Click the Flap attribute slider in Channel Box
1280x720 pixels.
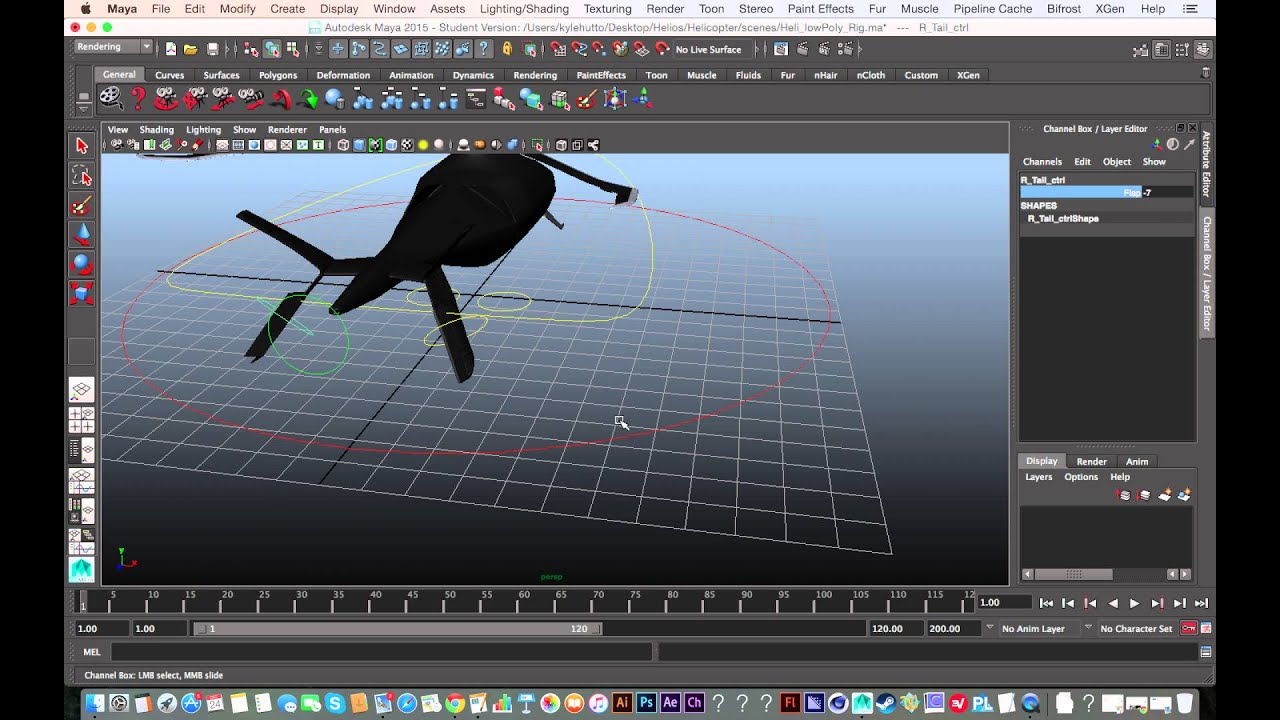(1080, 192)
